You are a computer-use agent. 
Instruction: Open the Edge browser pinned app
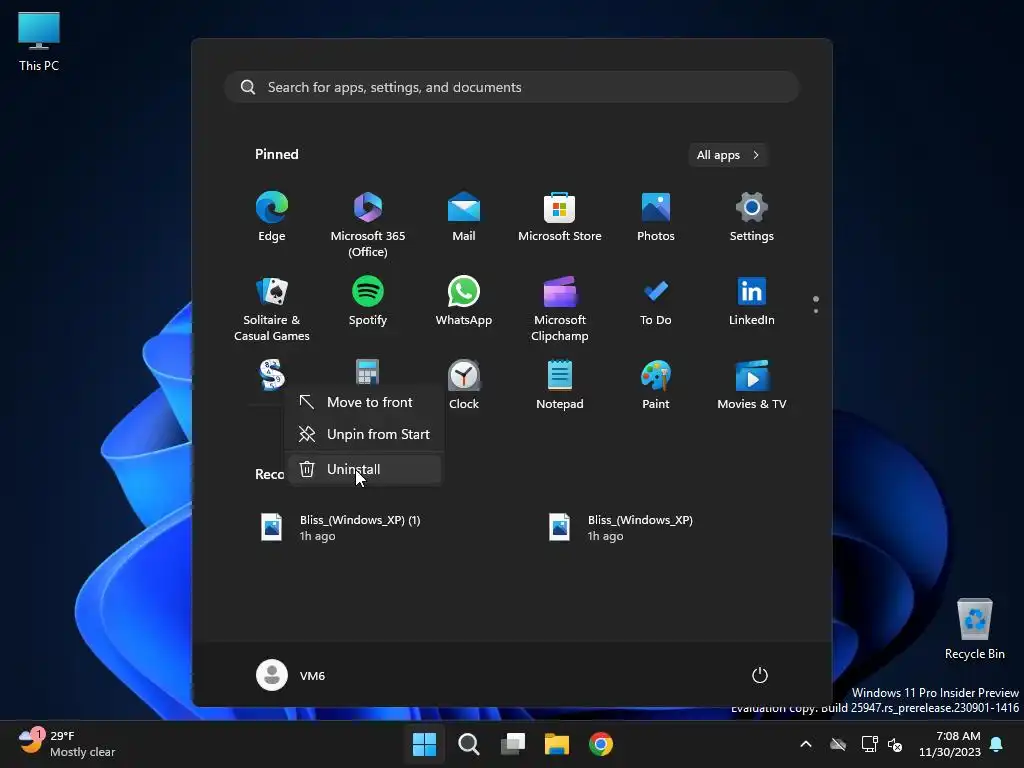point(272,217)
